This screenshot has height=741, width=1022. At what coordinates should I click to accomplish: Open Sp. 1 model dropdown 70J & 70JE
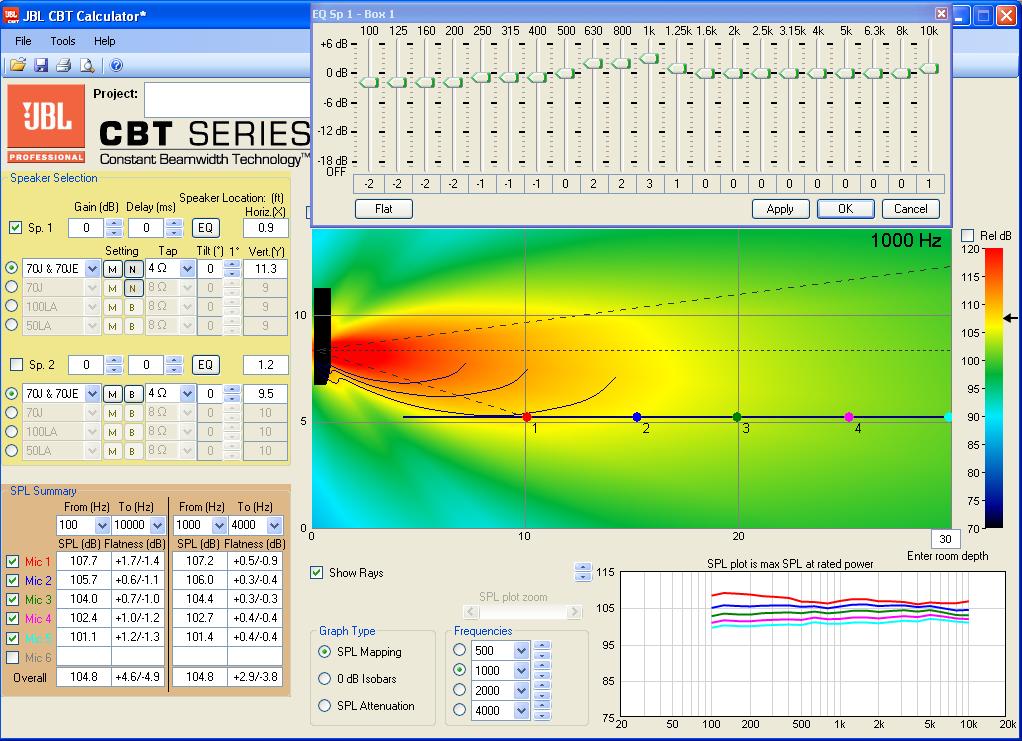pyautogui.click(x=92, y=269)
